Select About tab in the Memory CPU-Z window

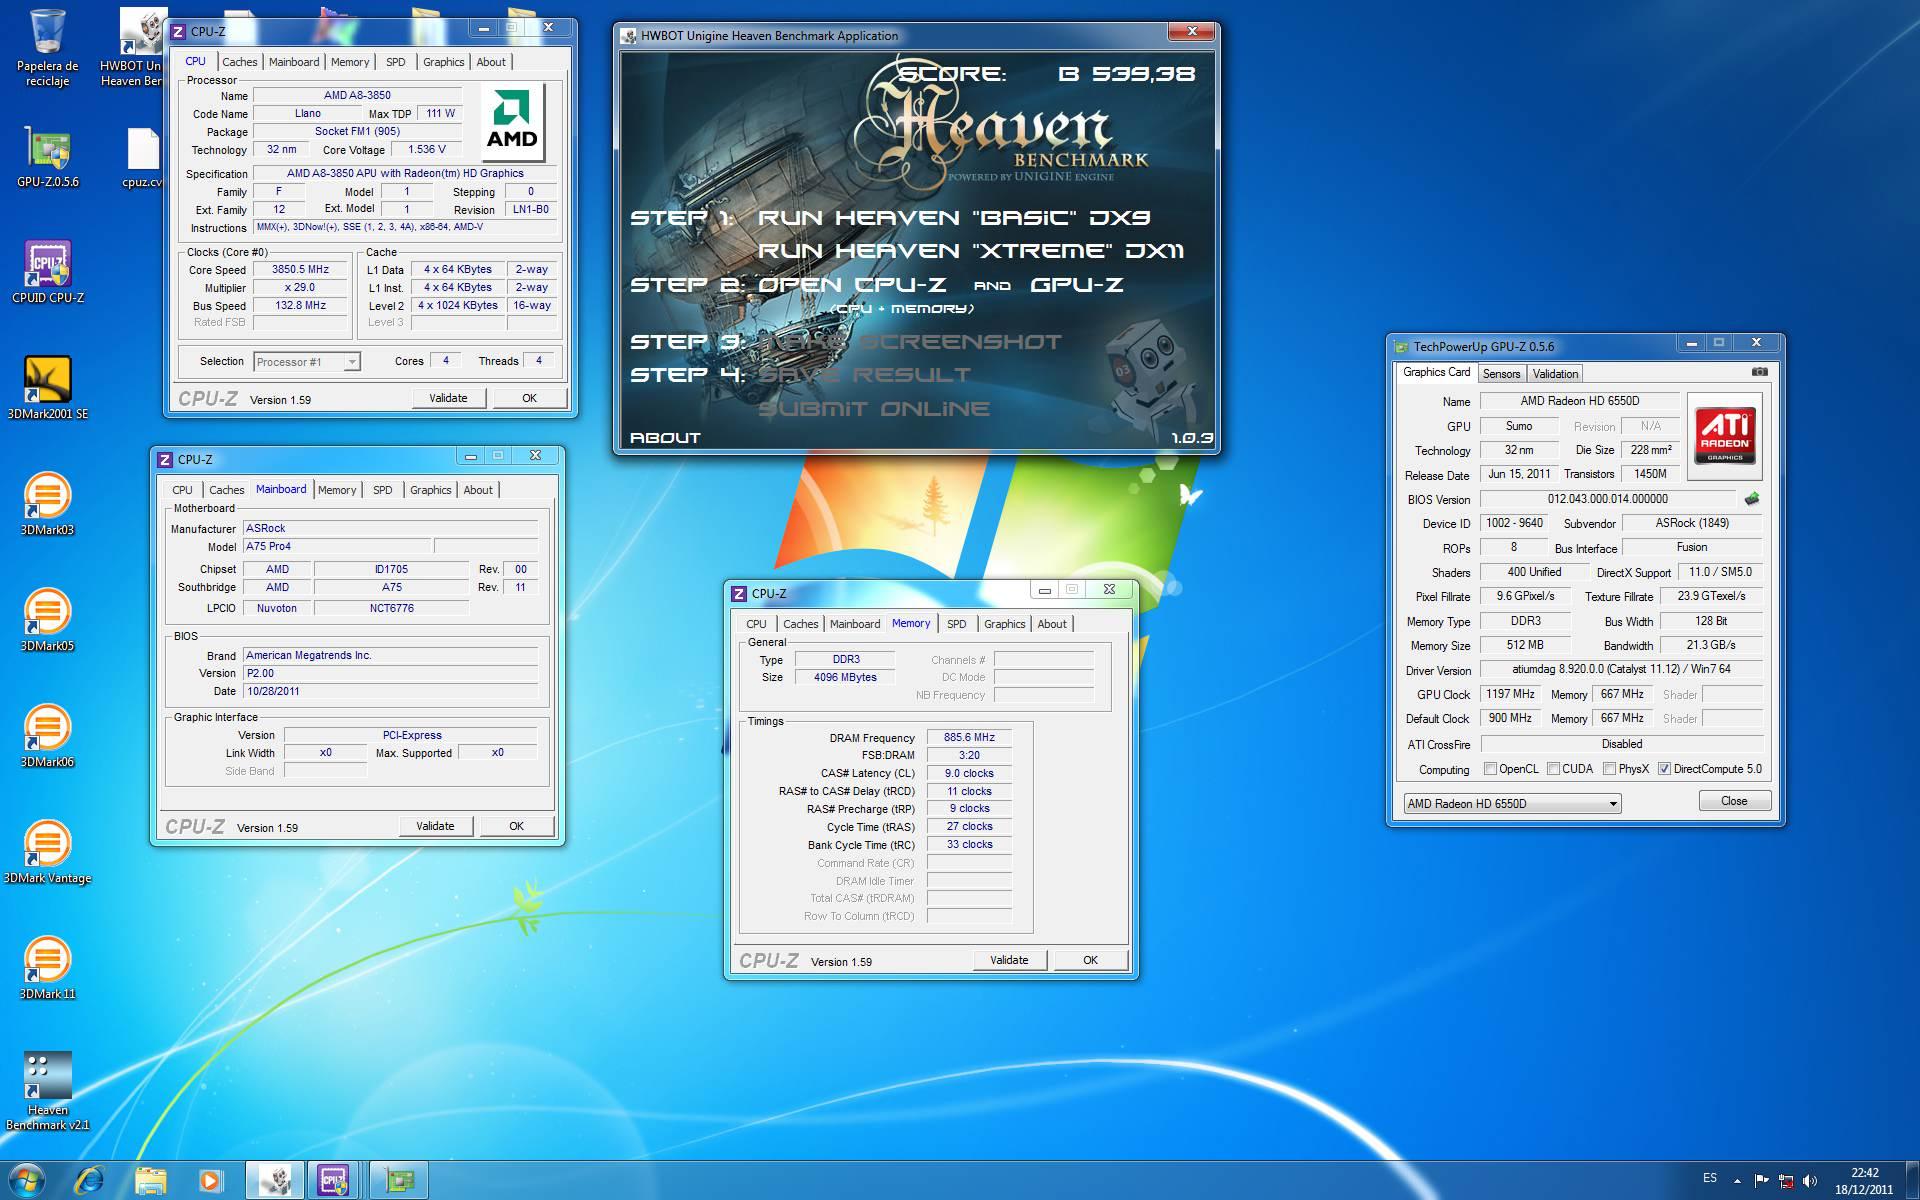click(x=1052, y=624)
